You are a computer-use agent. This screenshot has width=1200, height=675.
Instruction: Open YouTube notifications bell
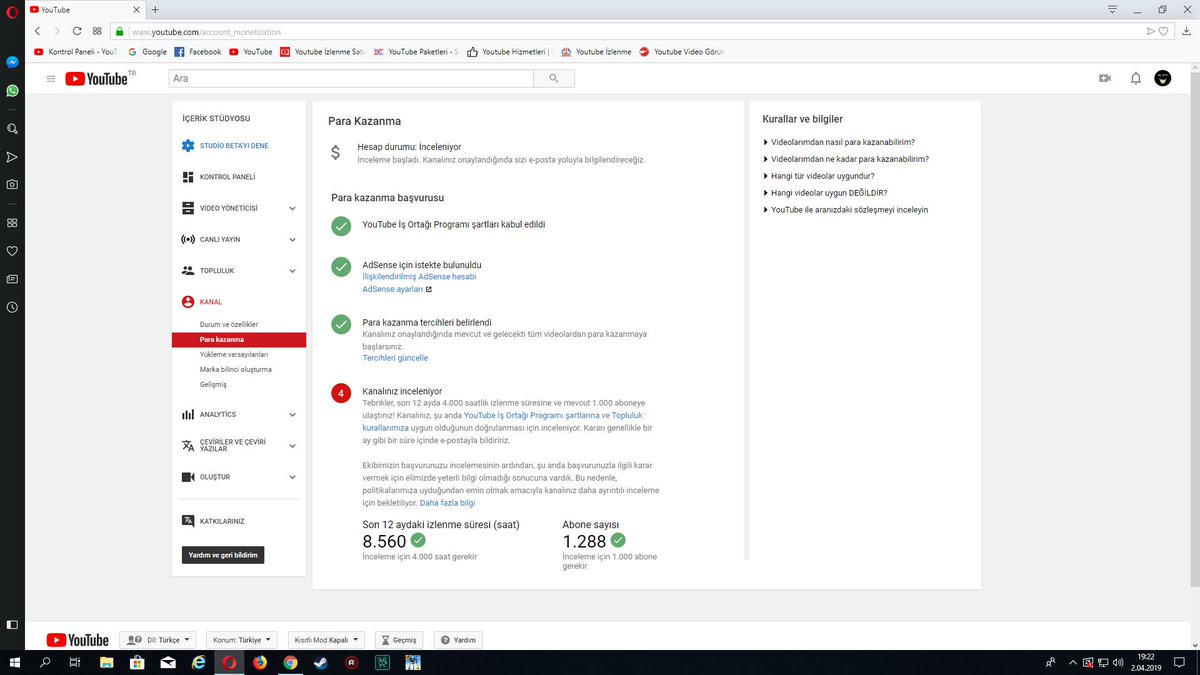(x=1135, y=78)
